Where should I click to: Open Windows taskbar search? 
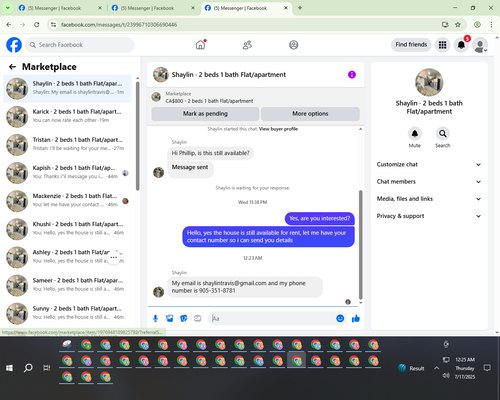[28, 368]
